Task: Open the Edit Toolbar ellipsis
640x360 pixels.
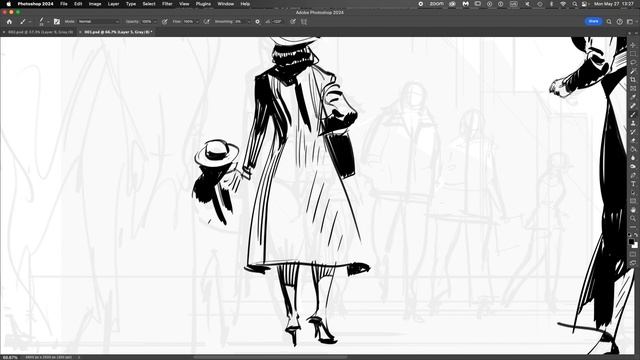Action: point(633,227)
